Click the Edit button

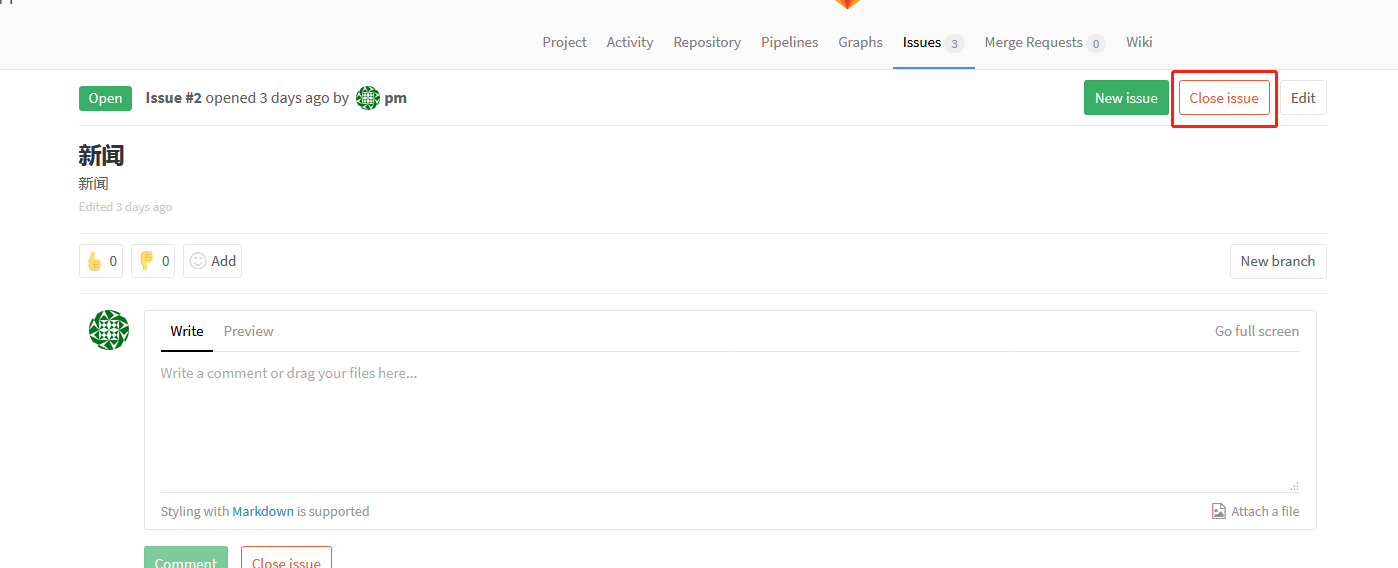(x=1303, y=98)
